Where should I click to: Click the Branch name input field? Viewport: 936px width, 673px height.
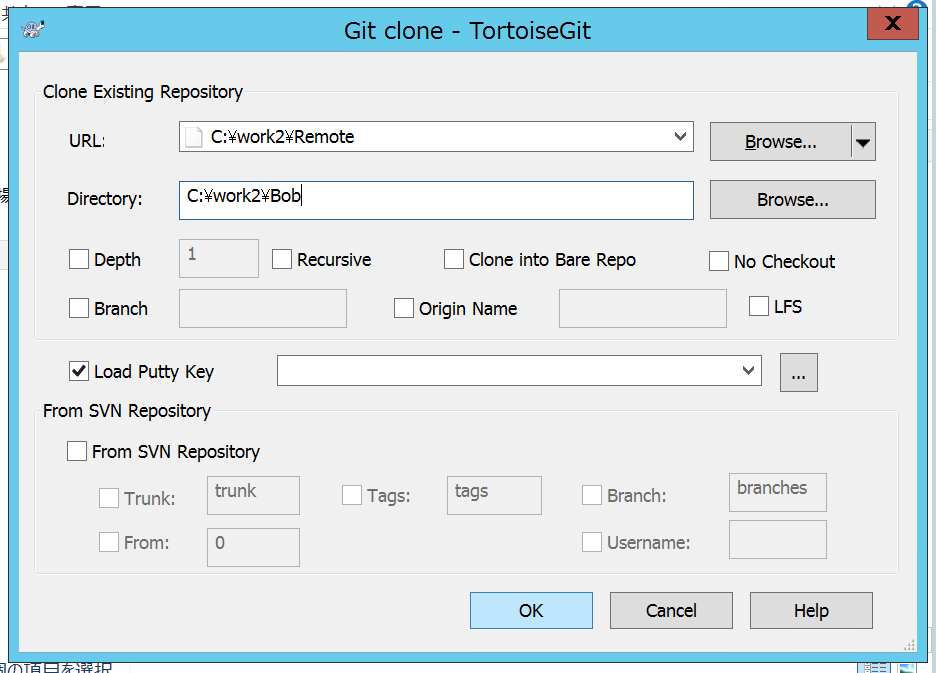tap(263, 309)
